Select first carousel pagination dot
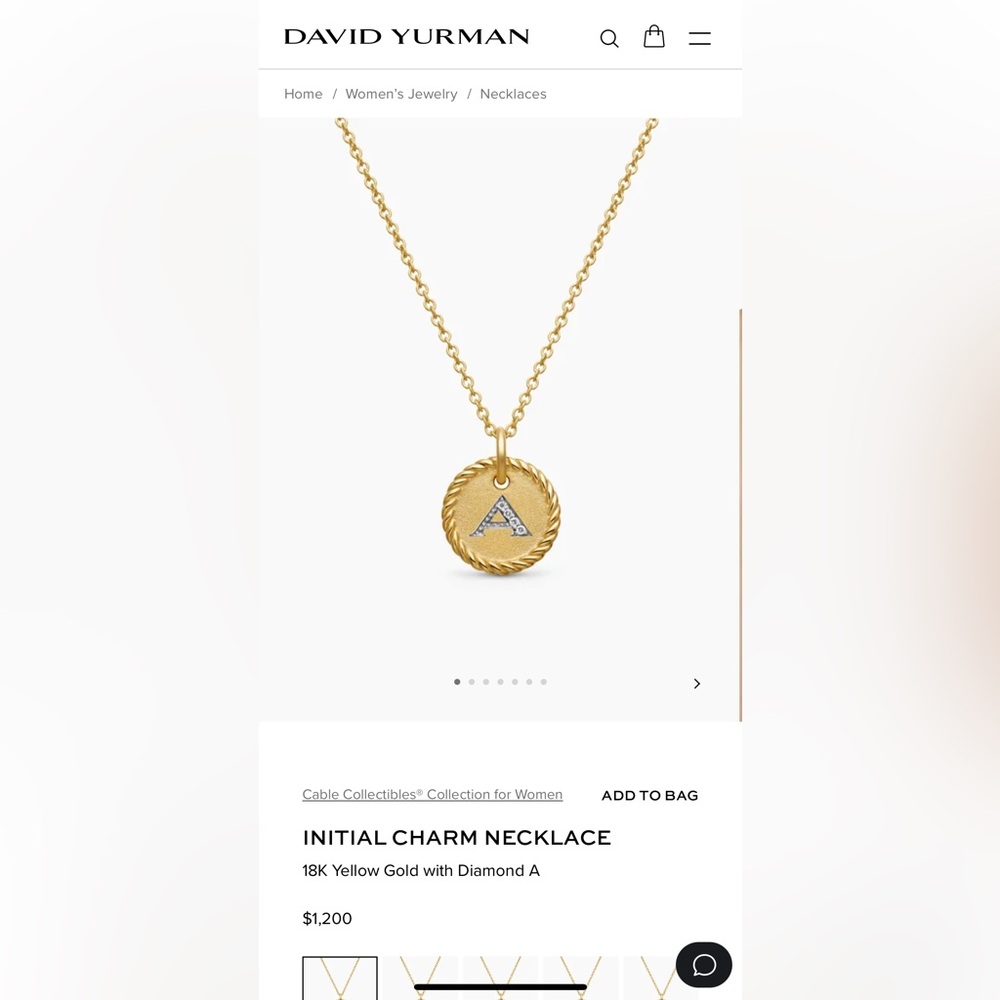1000x1000 pixels. [457, 682]
